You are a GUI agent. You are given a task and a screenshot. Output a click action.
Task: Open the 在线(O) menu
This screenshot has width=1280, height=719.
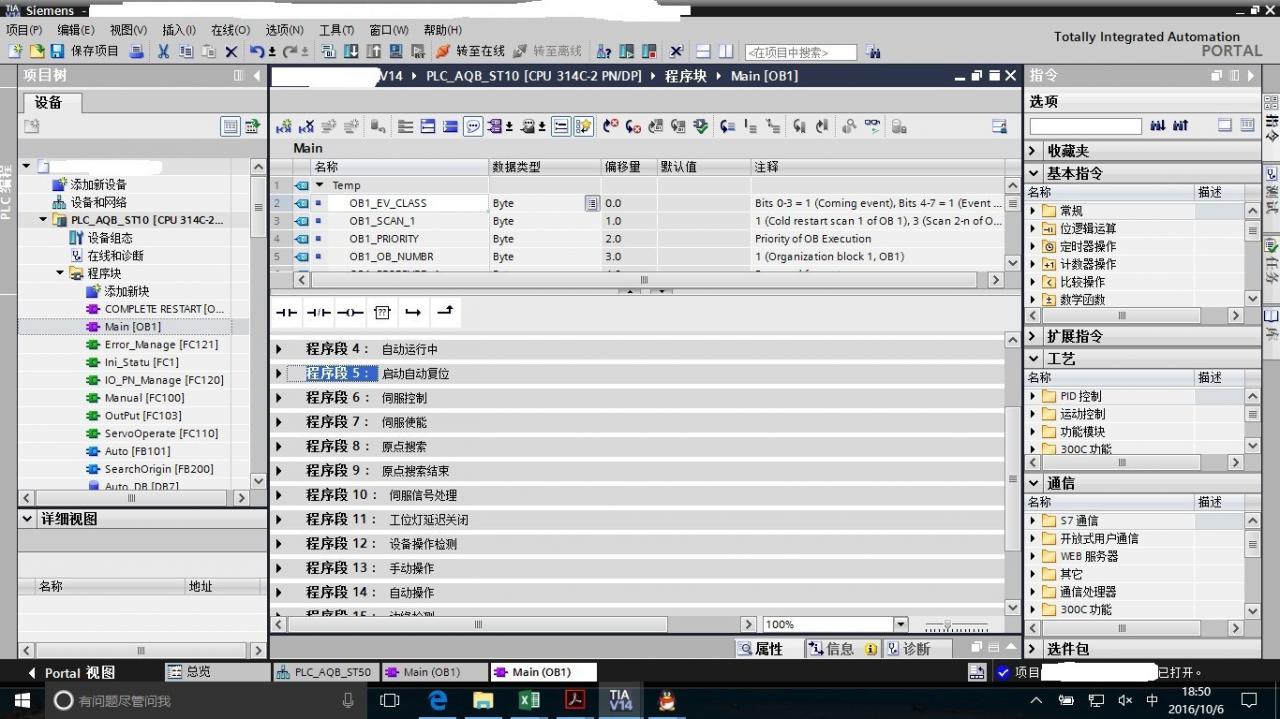click(x=230, y=30)
